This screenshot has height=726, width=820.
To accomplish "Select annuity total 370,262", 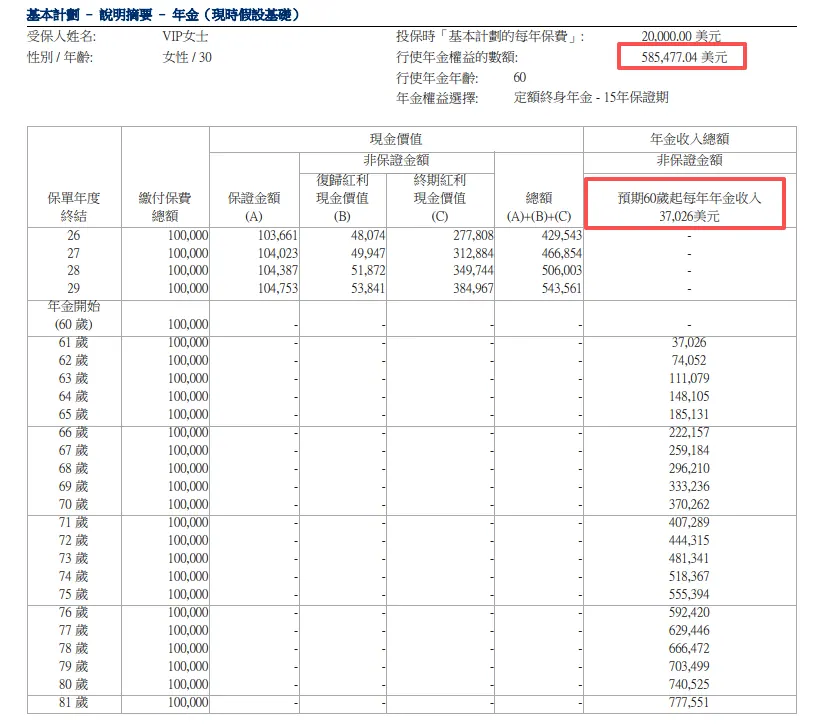I will pyautogui.click(x=689, y=505).
